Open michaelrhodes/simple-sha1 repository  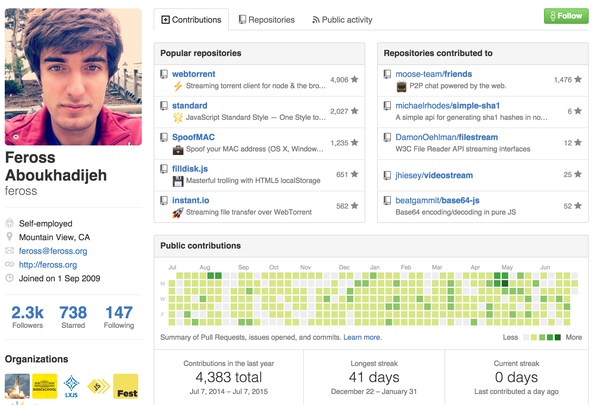[x=447, y=106]
